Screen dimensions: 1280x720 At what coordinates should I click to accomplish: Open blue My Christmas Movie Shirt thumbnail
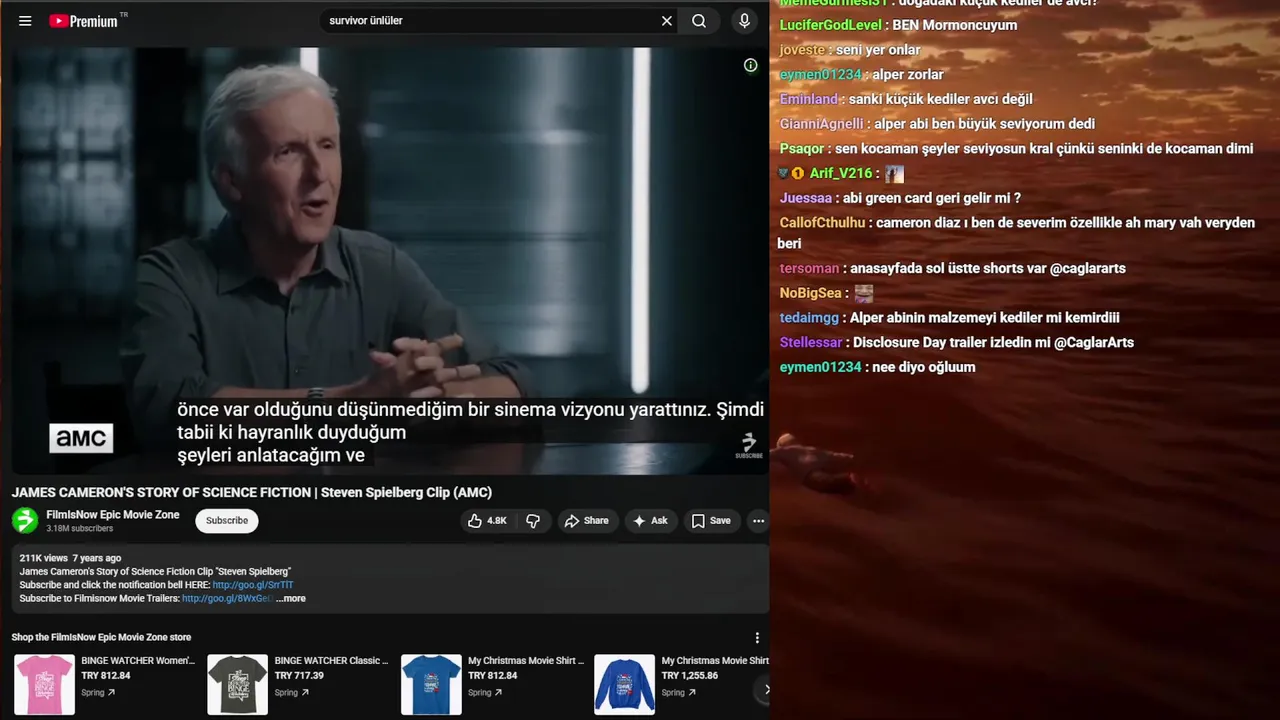click(x=431, y=684)
